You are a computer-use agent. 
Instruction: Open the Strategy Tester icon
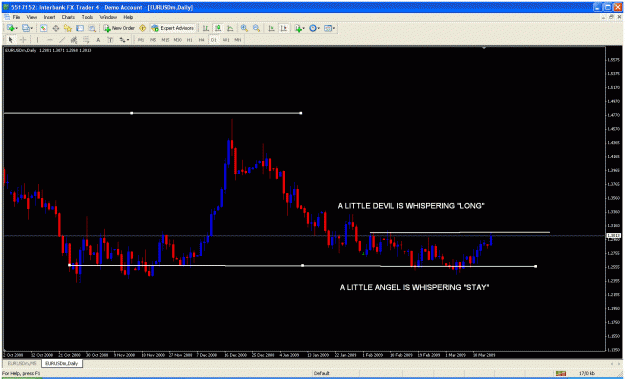tap(92, 28)
